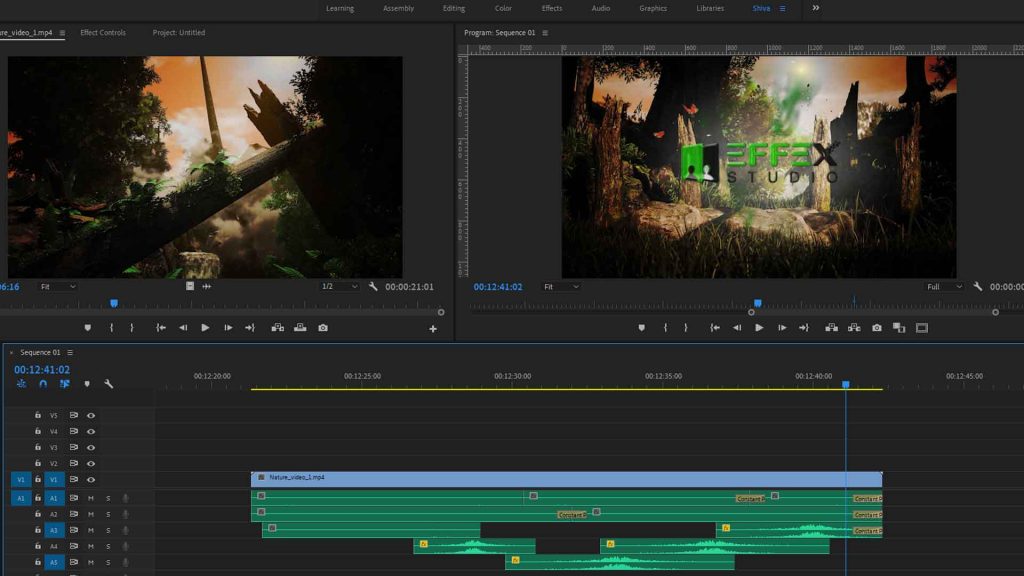The height and width of the screenshot is (576, 1024).
Task: Open the Project: Untitled tab
Action: tap(179, 33)
